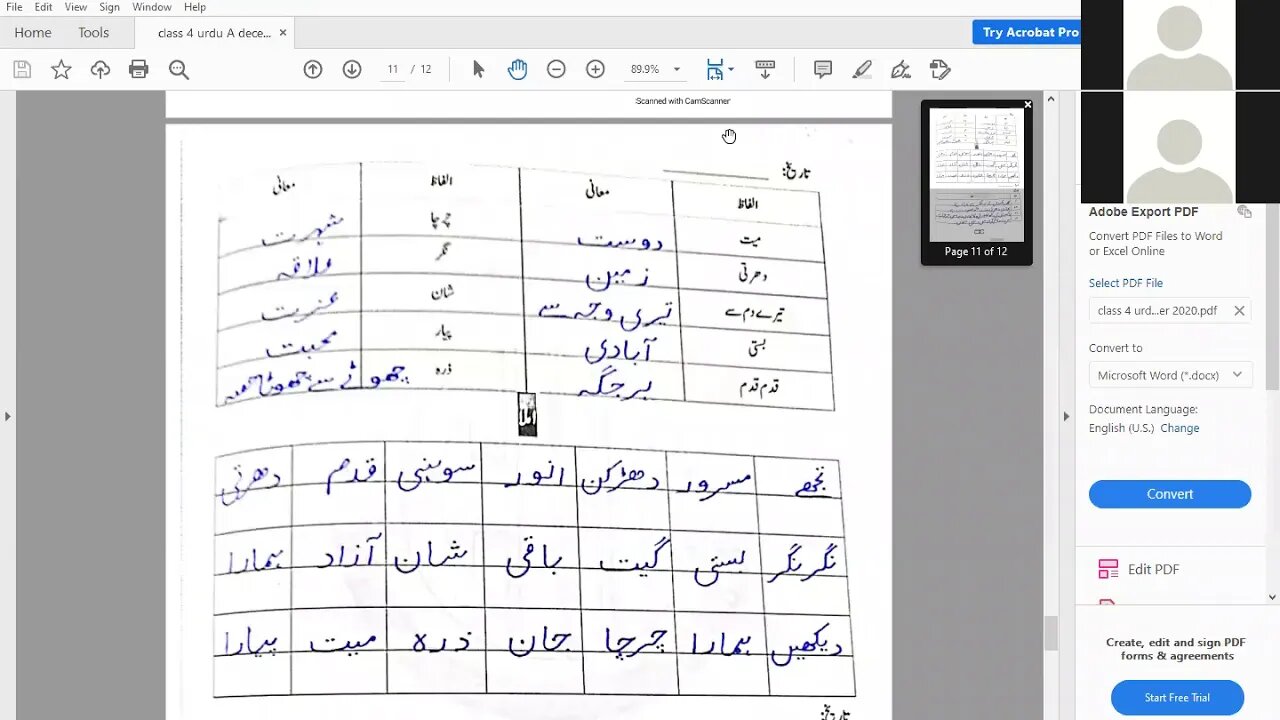Open the Convert to format dropdown

(1170, 375)
